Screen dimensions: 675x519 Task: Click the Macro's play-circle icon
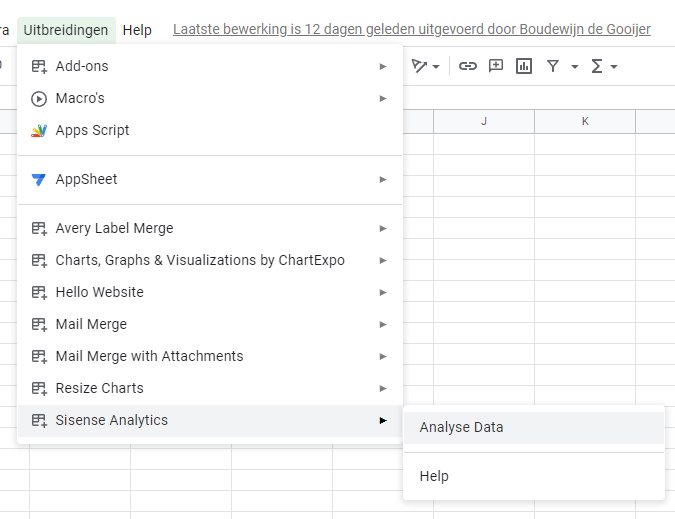(x=39, y=99)
